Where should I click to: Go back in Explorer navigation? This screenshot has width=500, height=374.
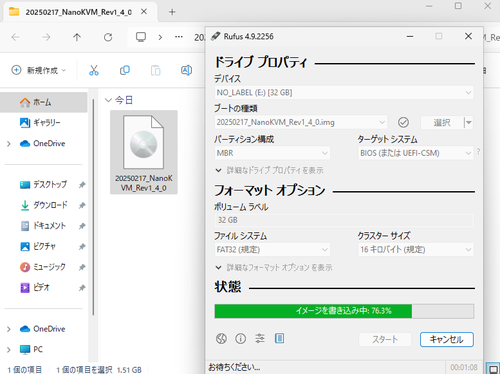click(15, 37)
